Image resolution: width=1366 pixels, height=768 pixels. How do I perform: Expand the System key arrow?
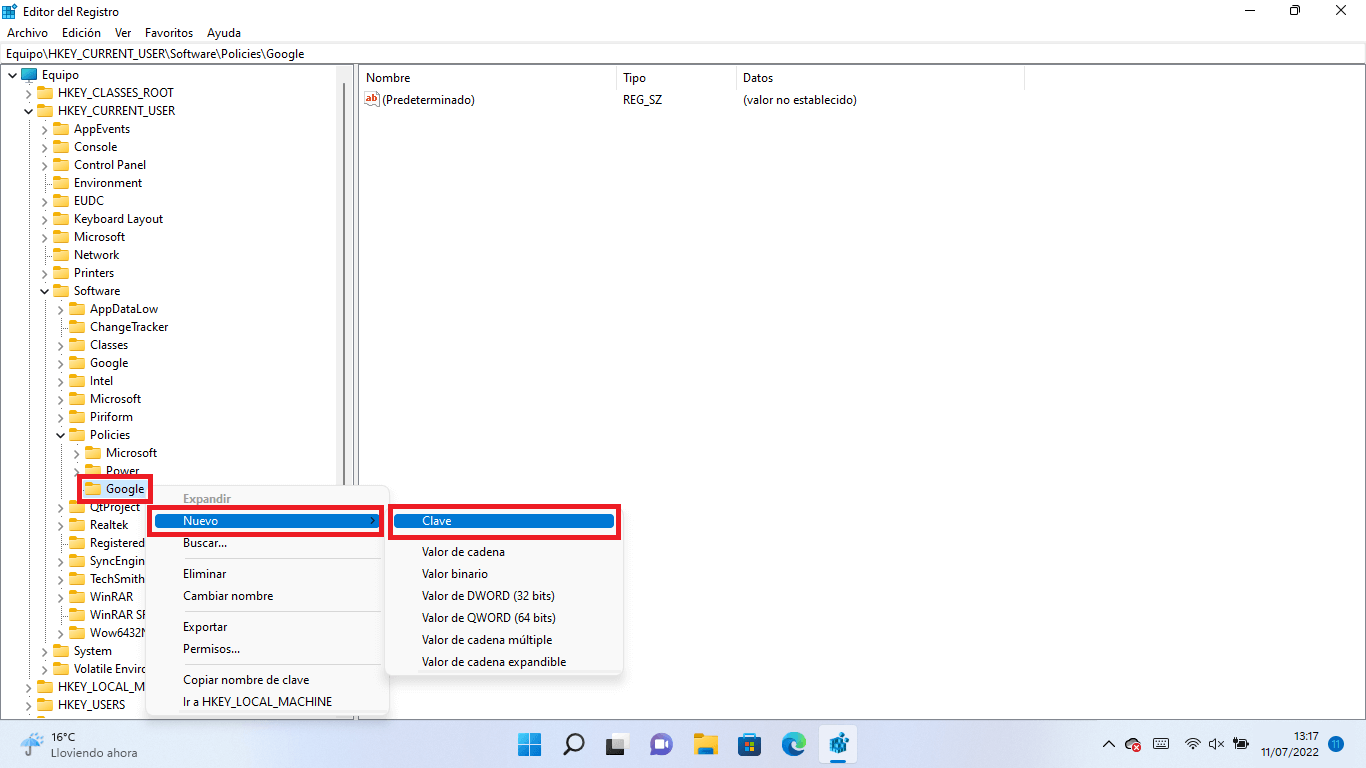(x=44, y=651)
